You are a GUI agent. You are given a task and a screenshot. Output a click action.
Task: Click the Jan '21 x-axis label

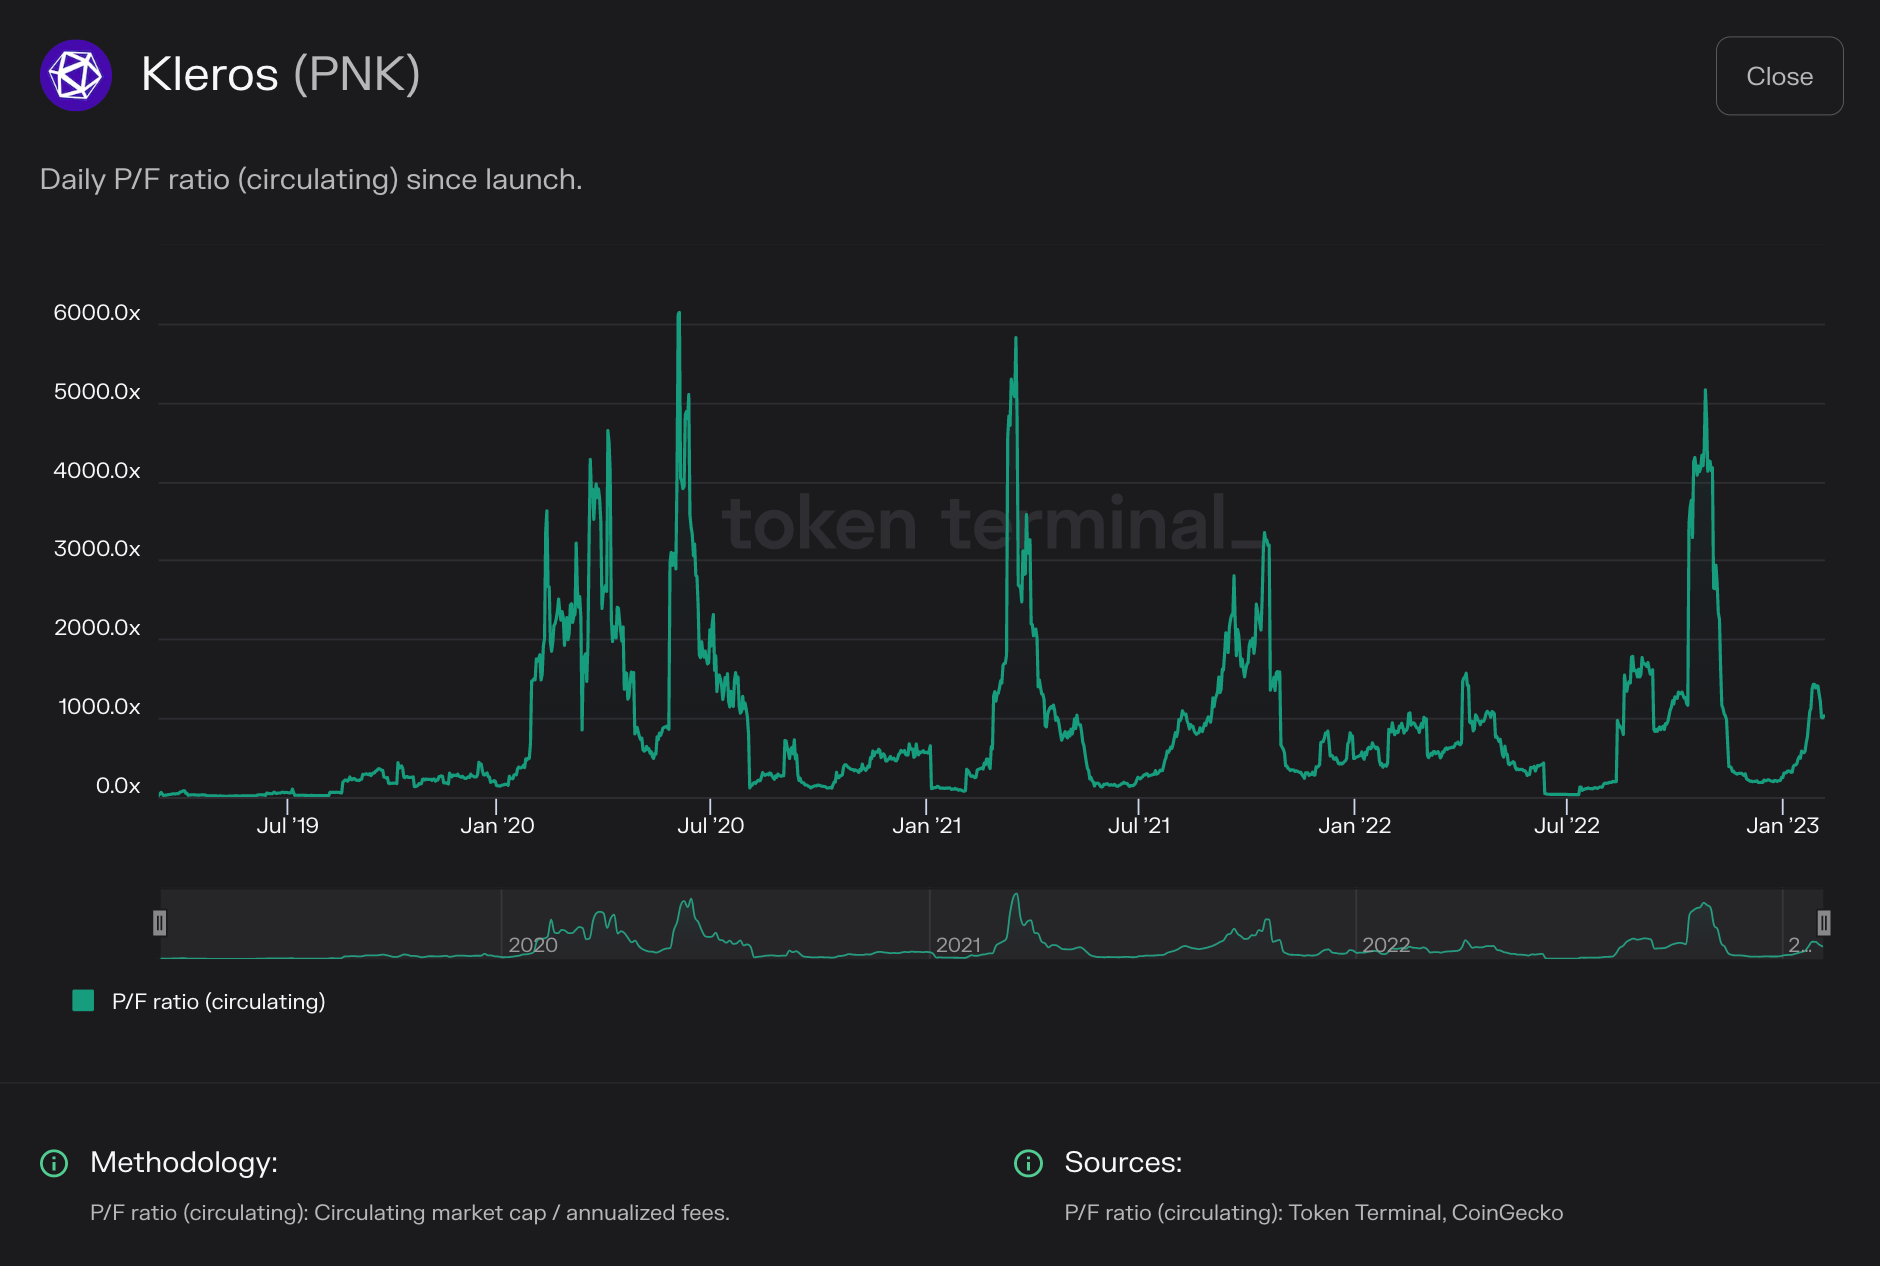(x=927, y=826)
